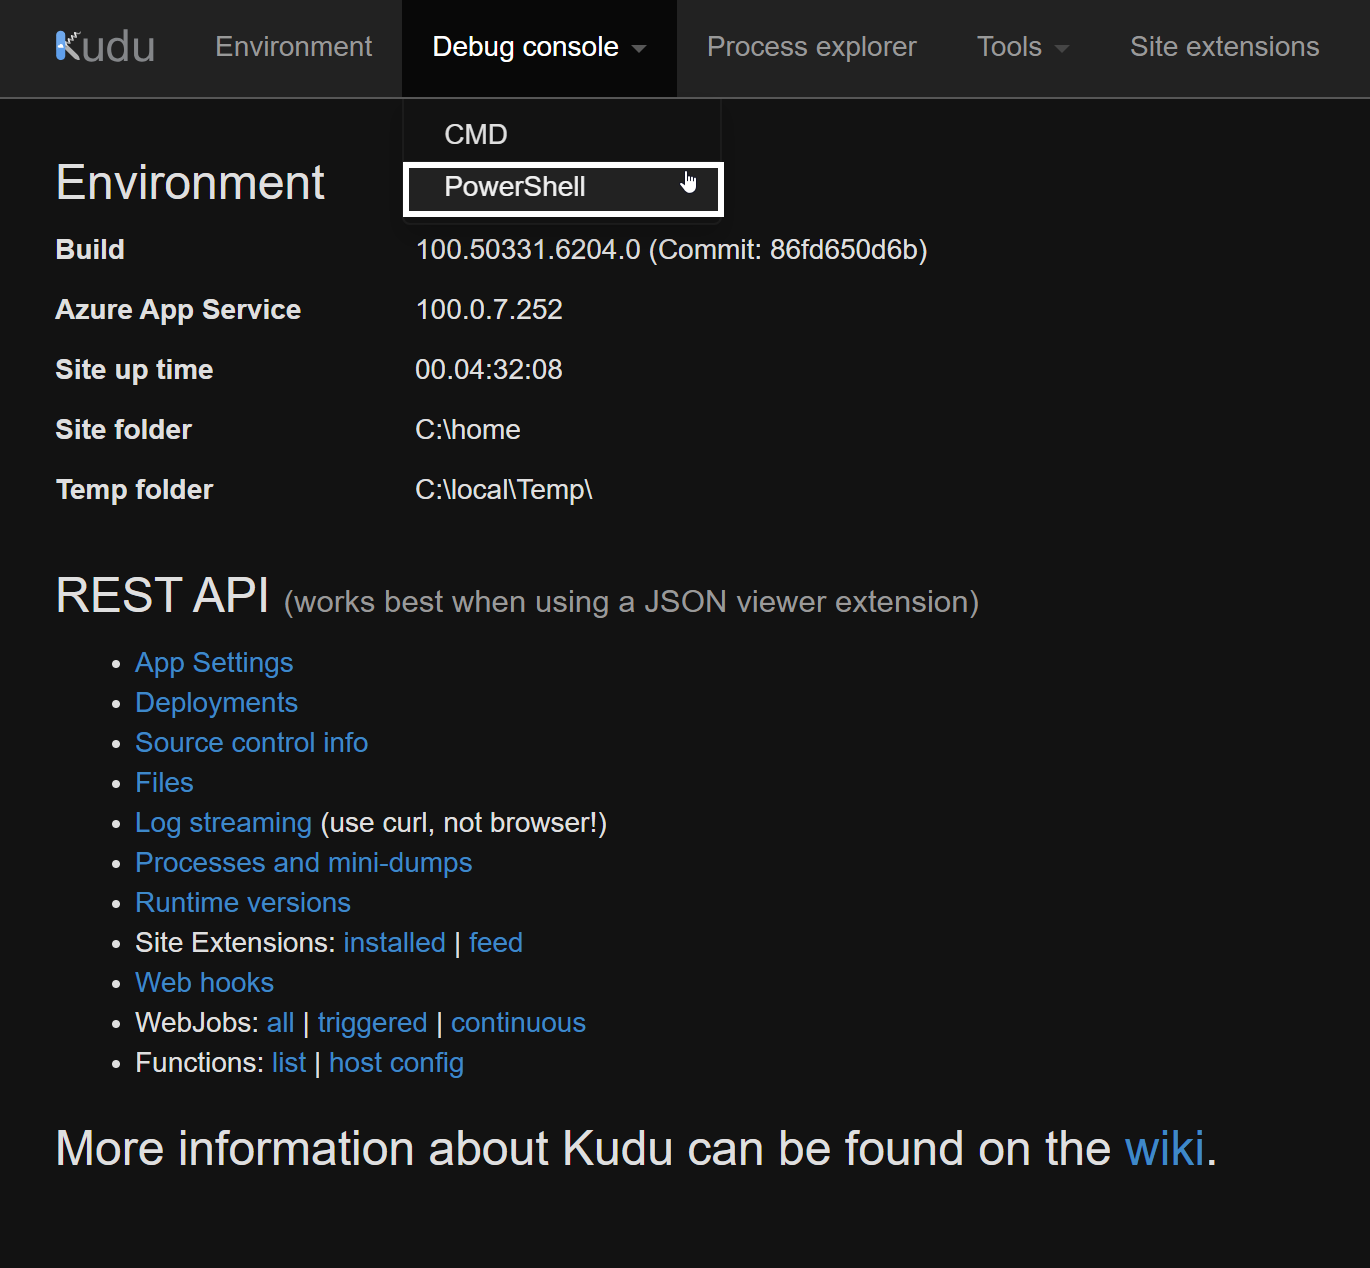The image size is (1370, 1268).
Task: Click the site folder path C:\home
Action: coord(468,430)
